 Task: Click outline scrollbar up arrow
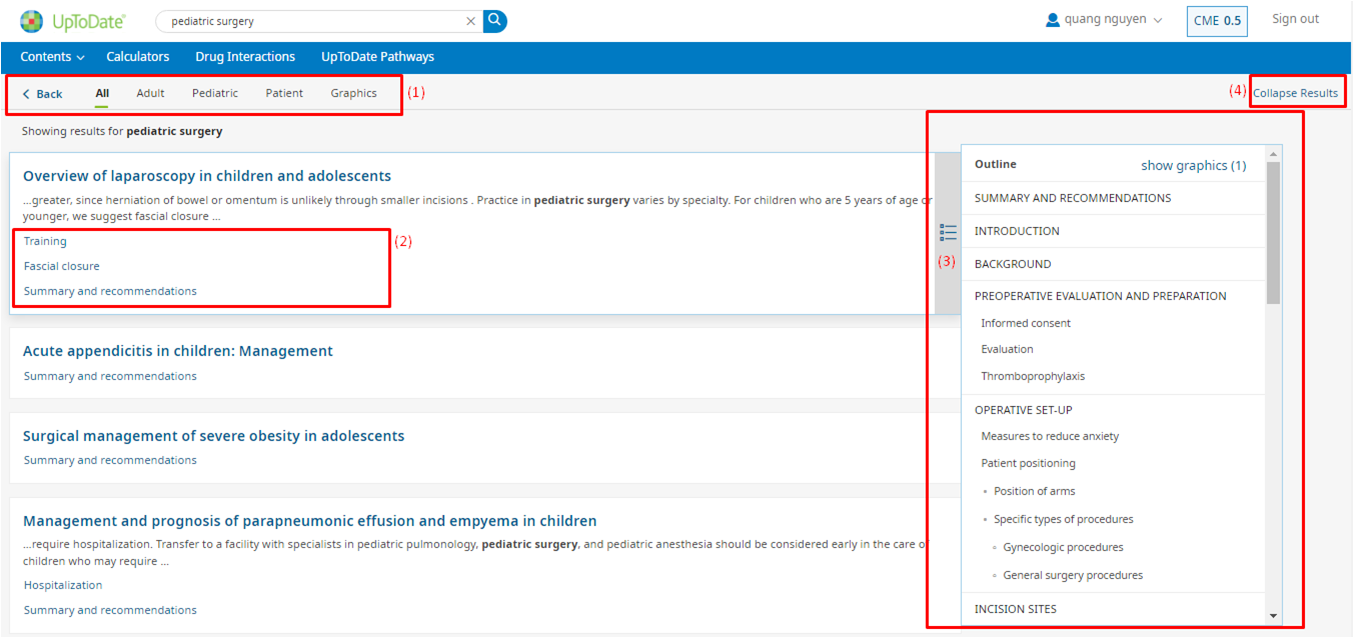coord(1273,154)
